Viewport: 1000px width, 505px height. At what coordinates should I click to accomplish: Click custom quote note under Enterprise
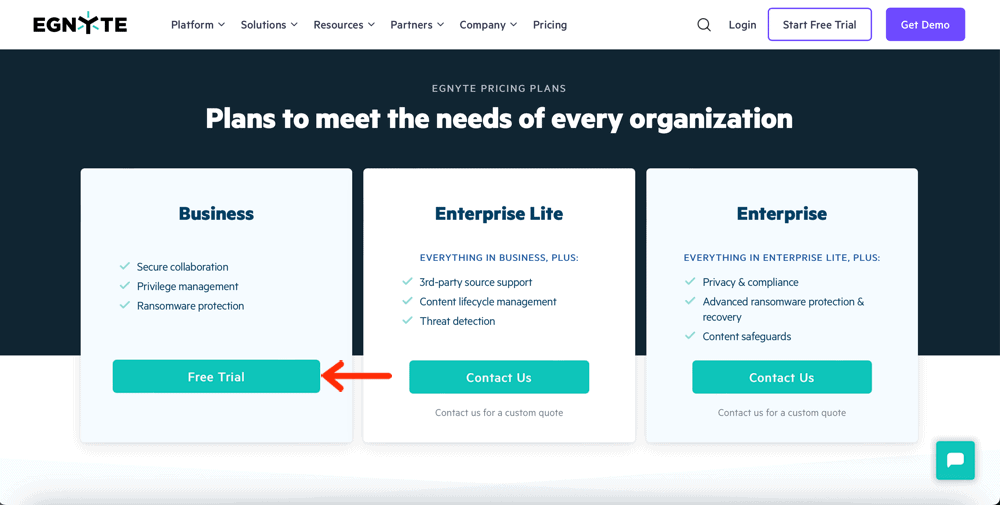point(781,413)
